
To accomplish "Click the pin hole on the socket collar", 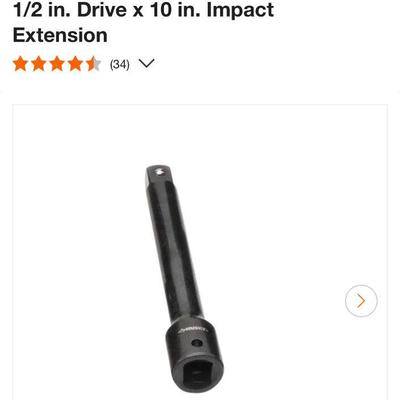I will pyautogui.click(x=197, y=343).
